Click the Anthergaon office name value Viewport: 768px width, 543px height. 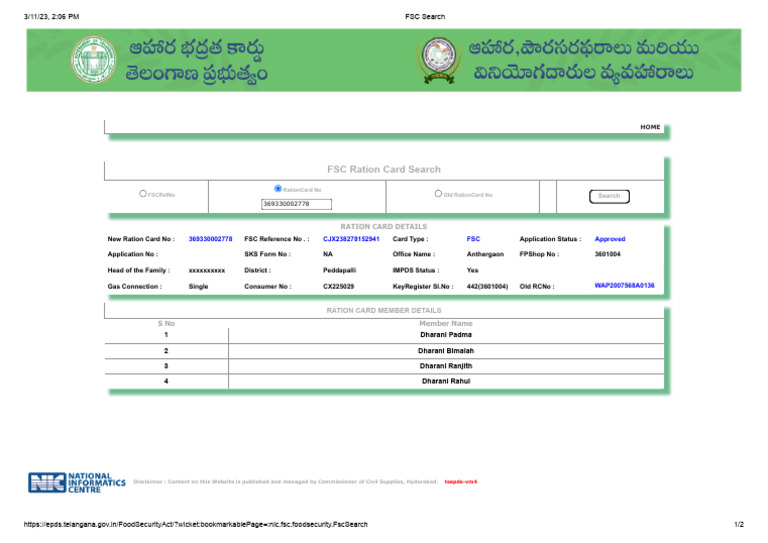485,254
